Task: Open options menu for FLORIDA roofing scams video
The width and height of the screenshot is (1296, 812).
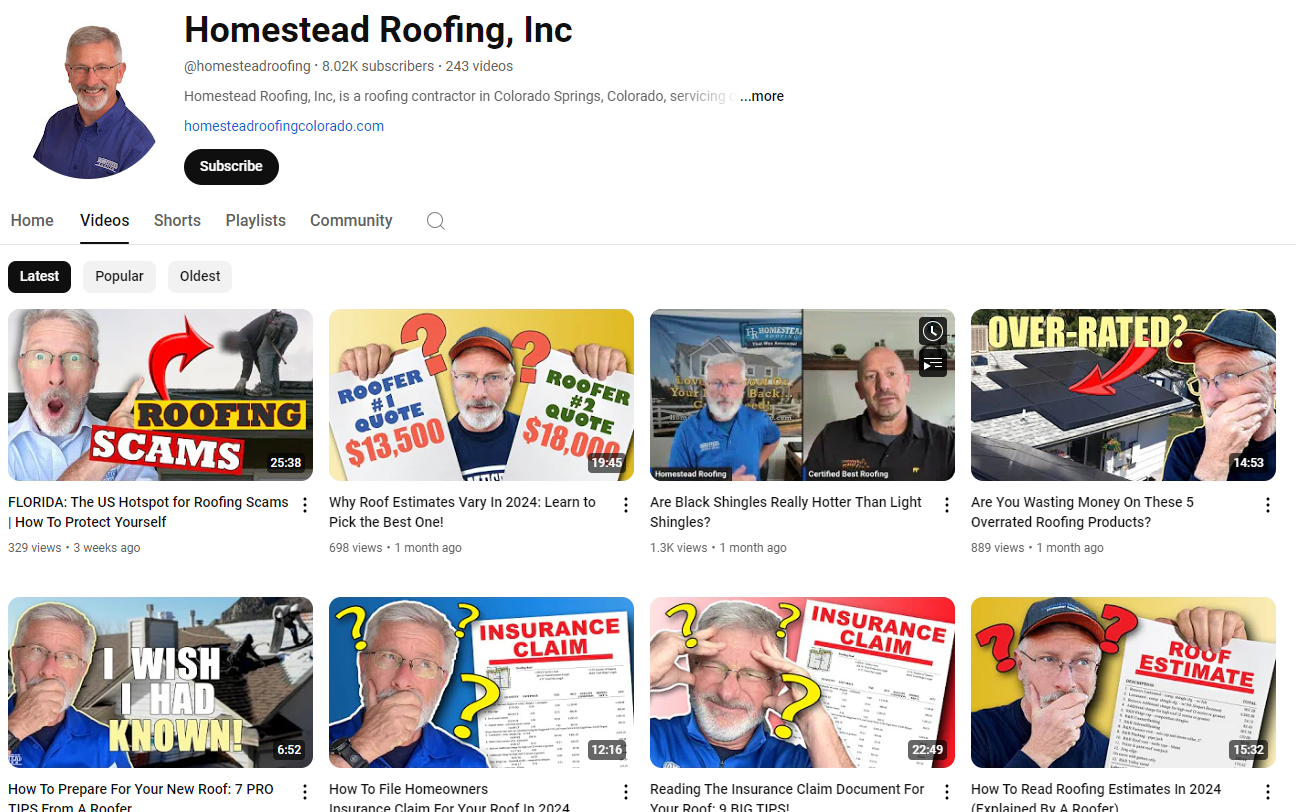Action: (x=306, y=505)
